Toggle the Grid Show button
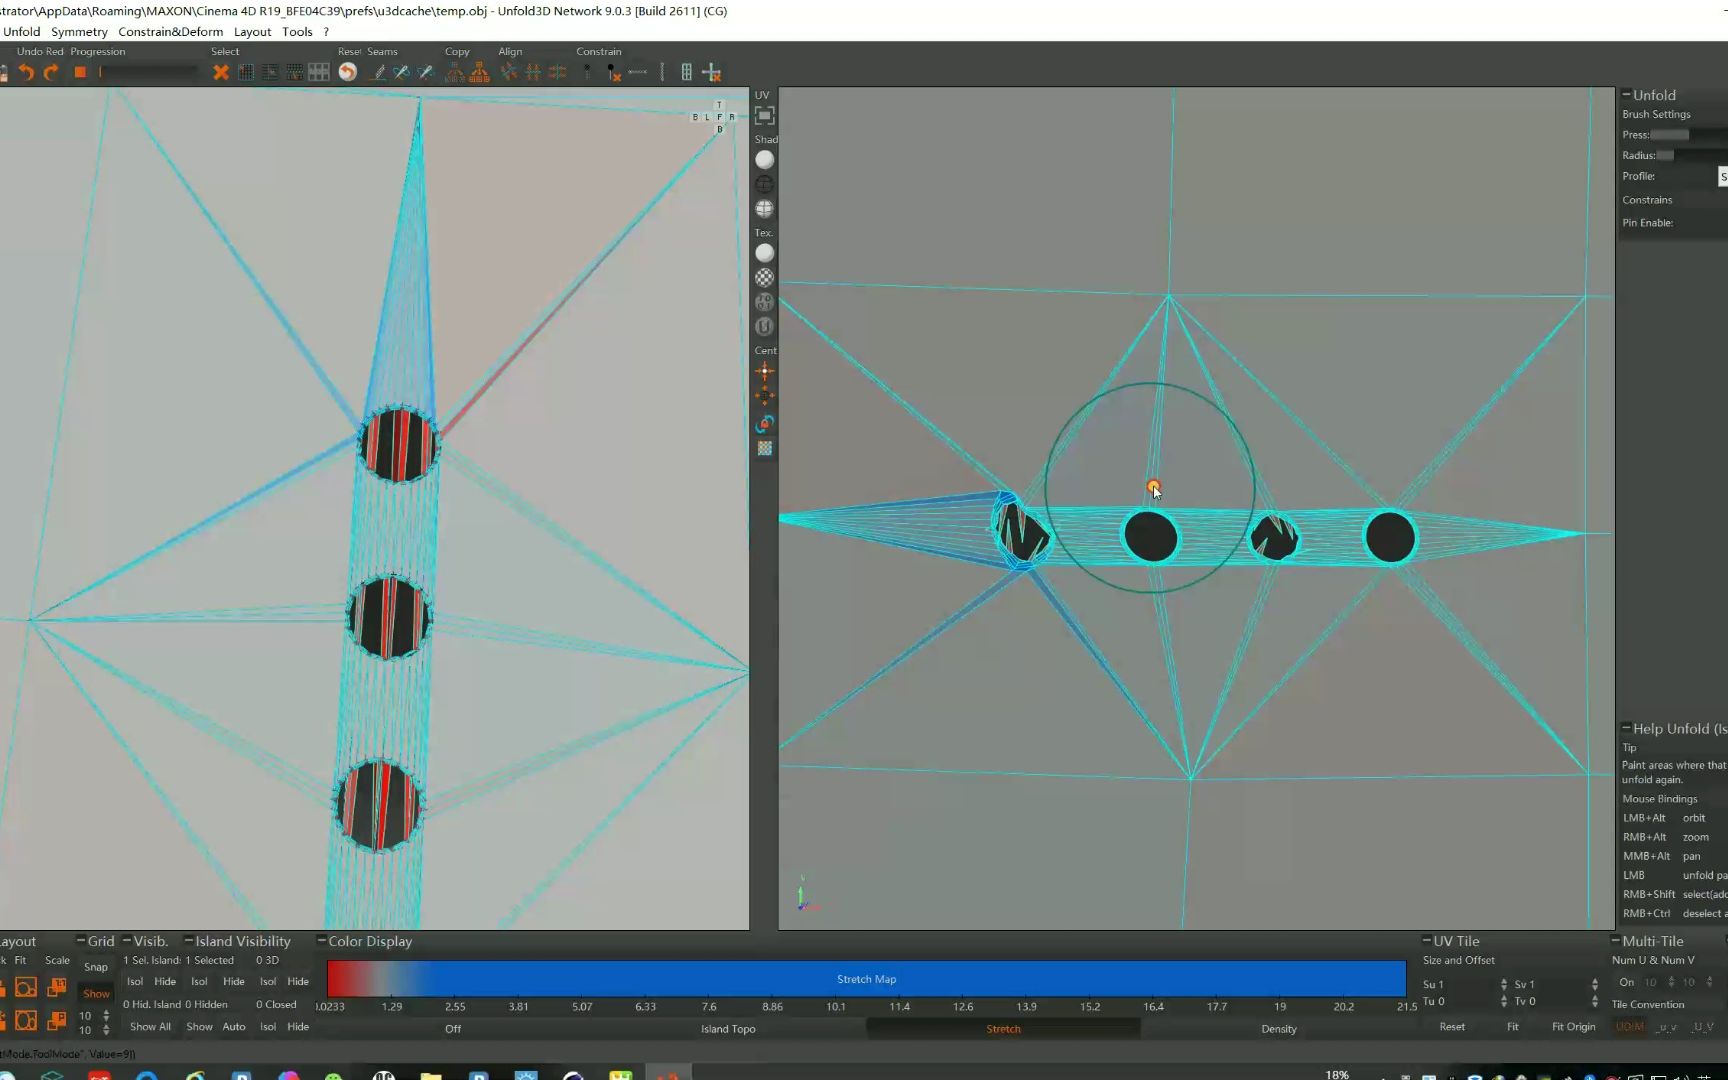This screenshot has width=1728, height=1080. (x=97, y=993)
